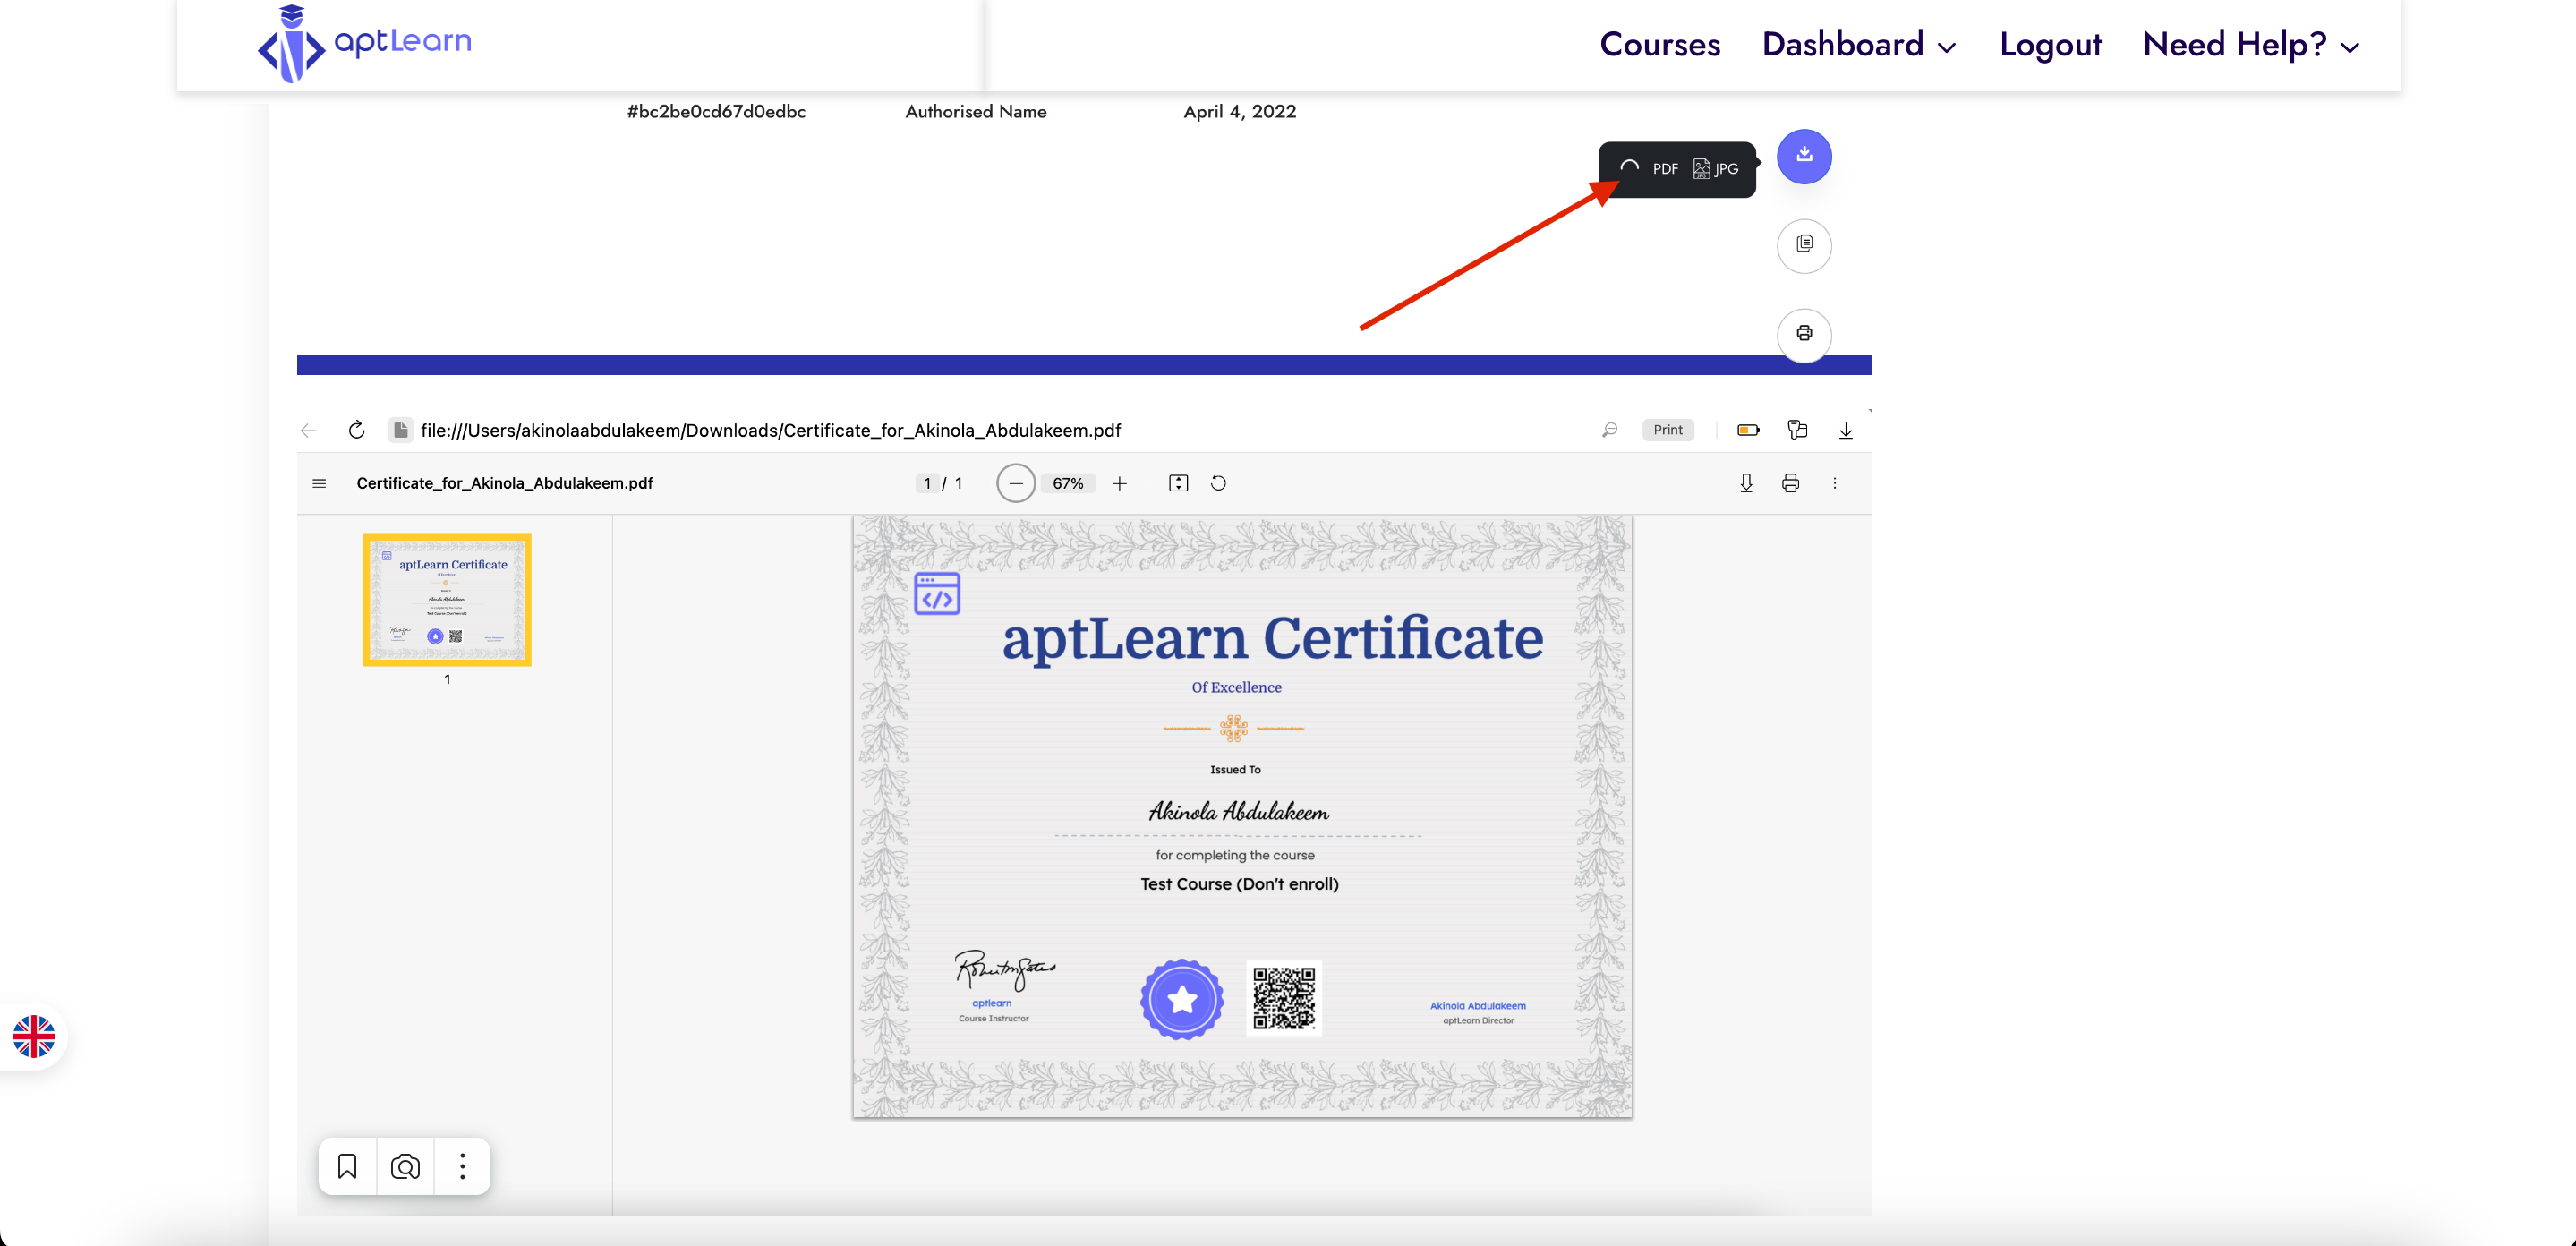Image resolution: width=2576 pixels, height=1246 pixels.
Task: Click the Issued To label
Action: pyautogui.click(x=1235, y=770)
